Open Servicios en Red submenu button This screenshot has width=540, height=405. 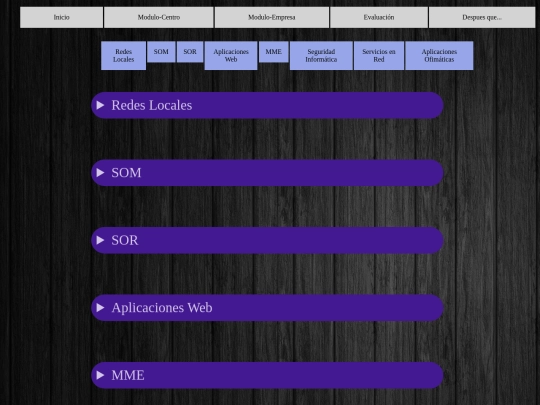[x=379, y=55]
